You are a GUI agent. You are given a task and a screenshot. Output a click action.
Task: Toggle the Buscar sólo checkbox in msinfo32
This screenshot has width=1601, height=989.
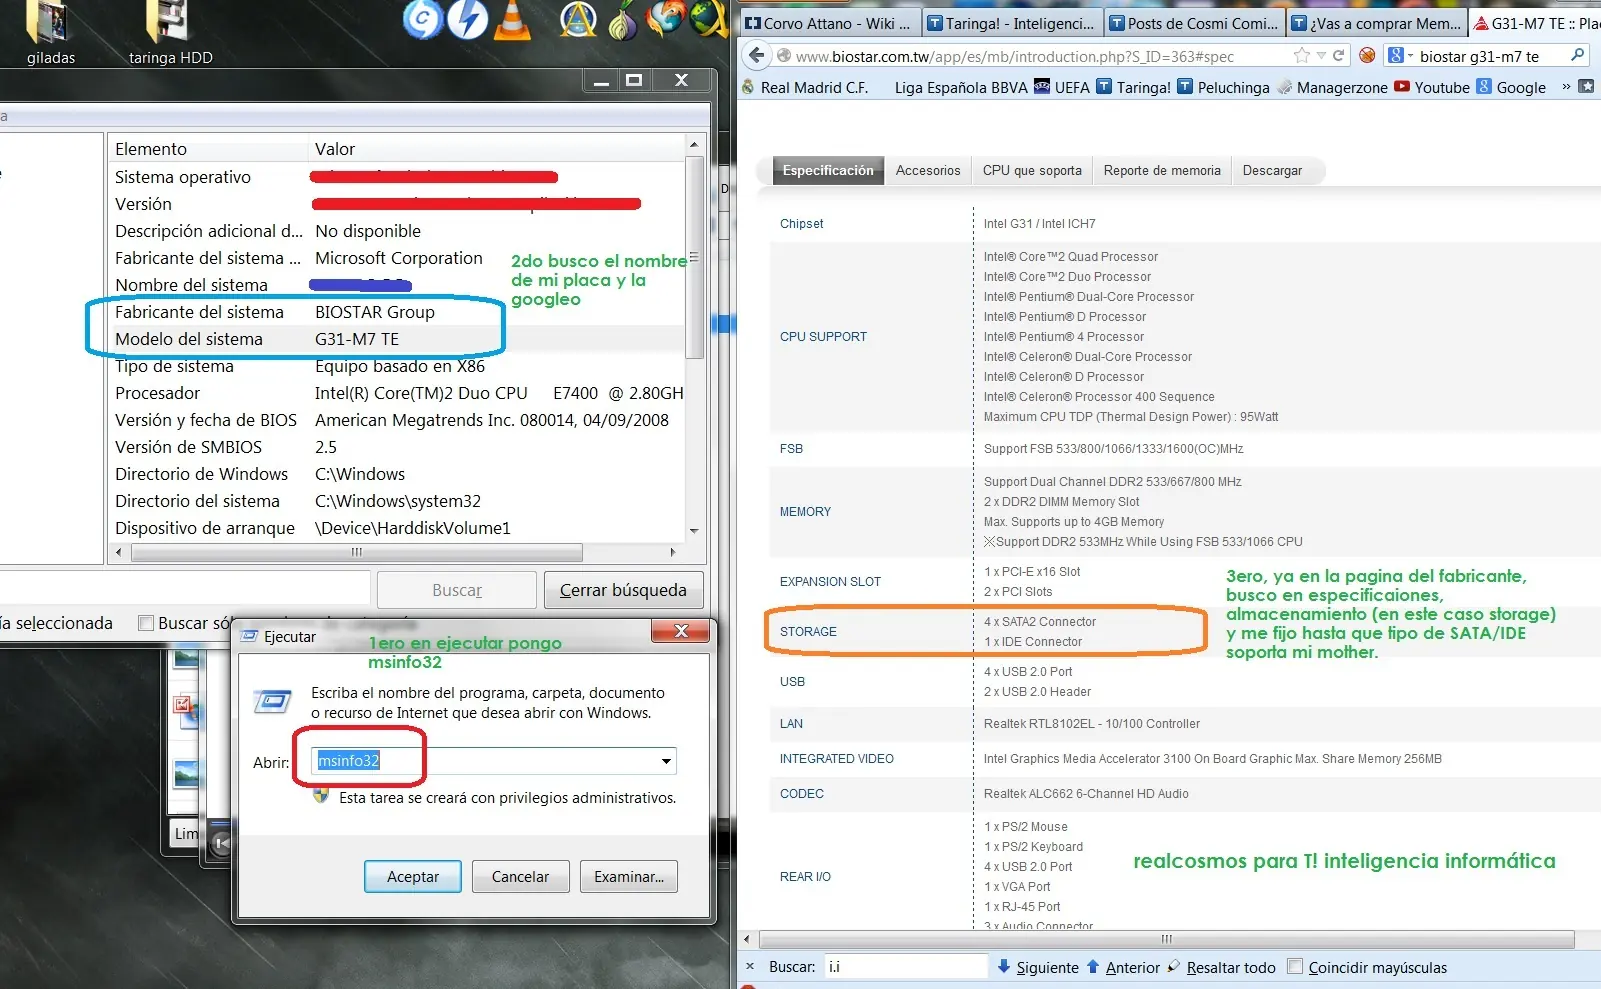[x=146, y=623]
